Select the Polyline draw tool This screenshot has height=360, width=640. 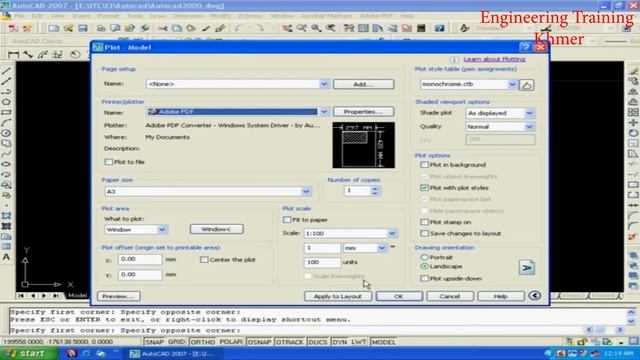[6, 91]
